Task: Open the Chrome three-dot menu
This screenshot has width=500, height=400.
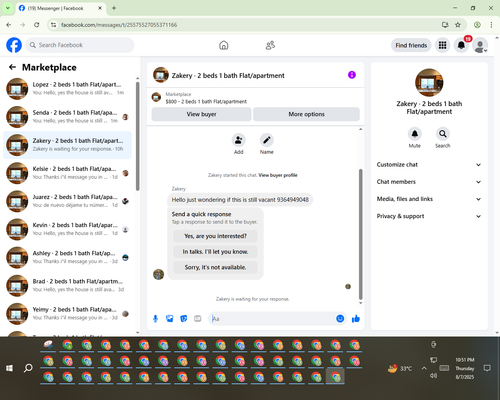Action: coord(491,25)
